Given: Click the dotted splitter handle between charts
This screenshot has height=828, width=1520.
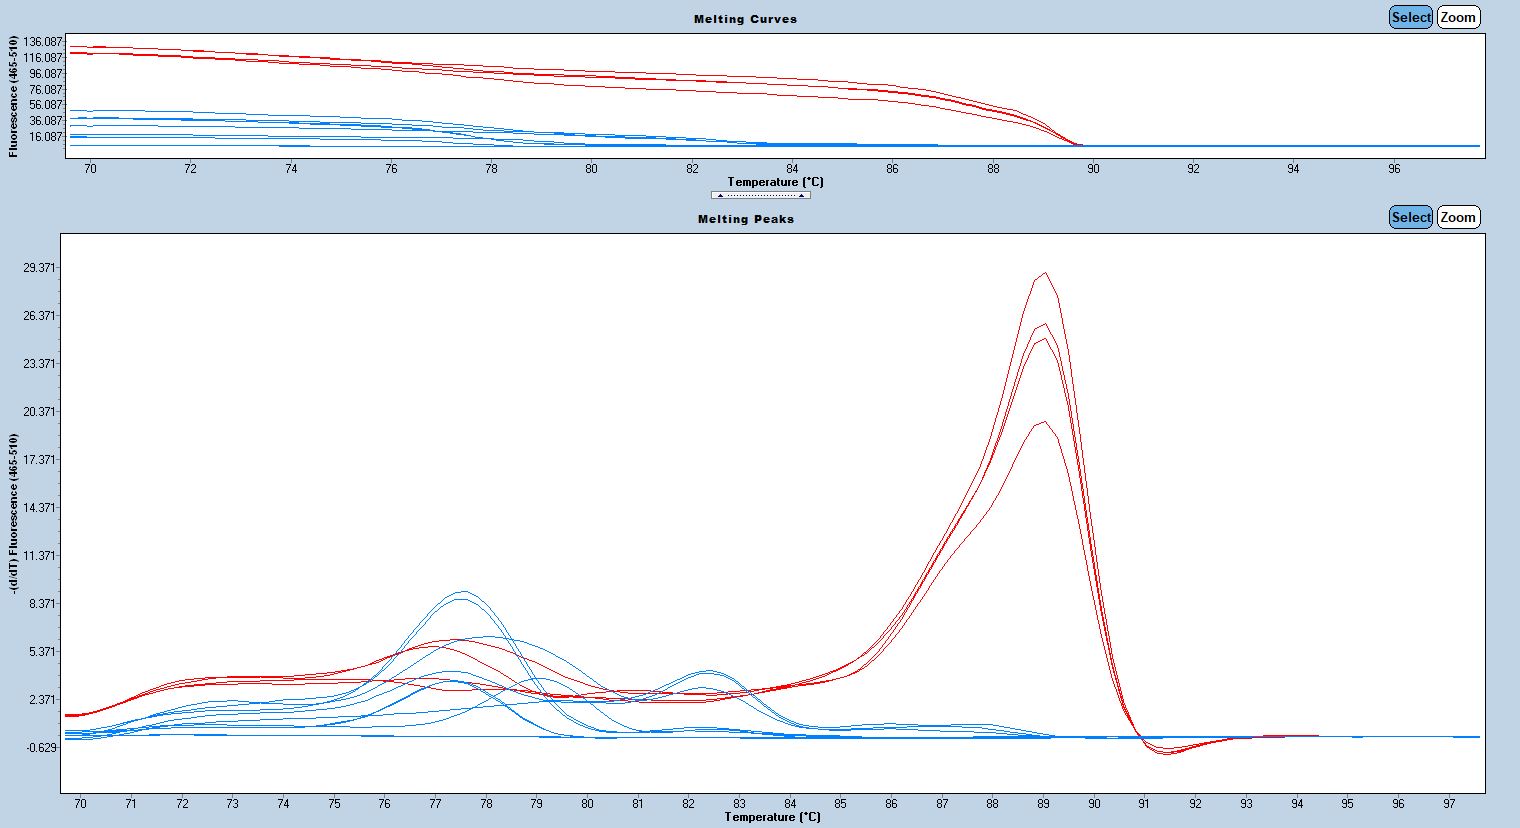Looking at the screenshot, I should click(761, 195).
